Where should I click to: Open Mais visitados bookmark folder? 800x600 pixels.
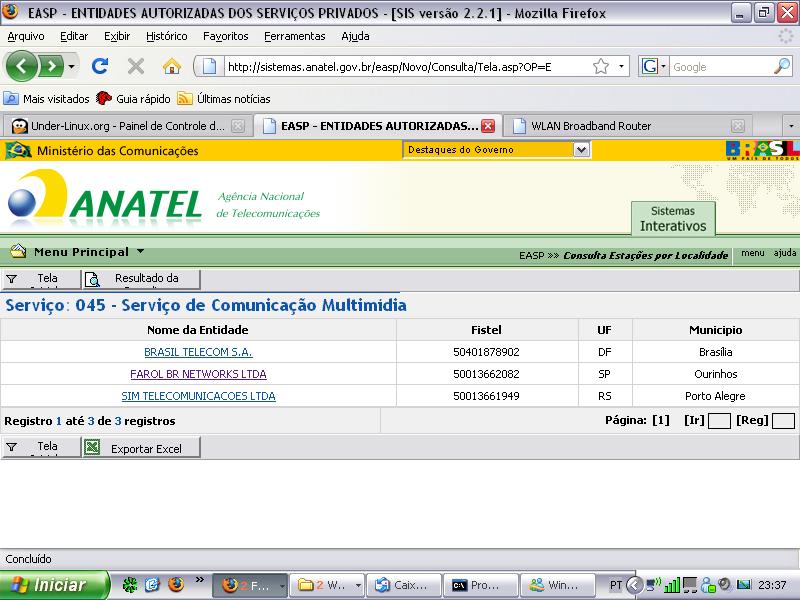tap(46, 98)
